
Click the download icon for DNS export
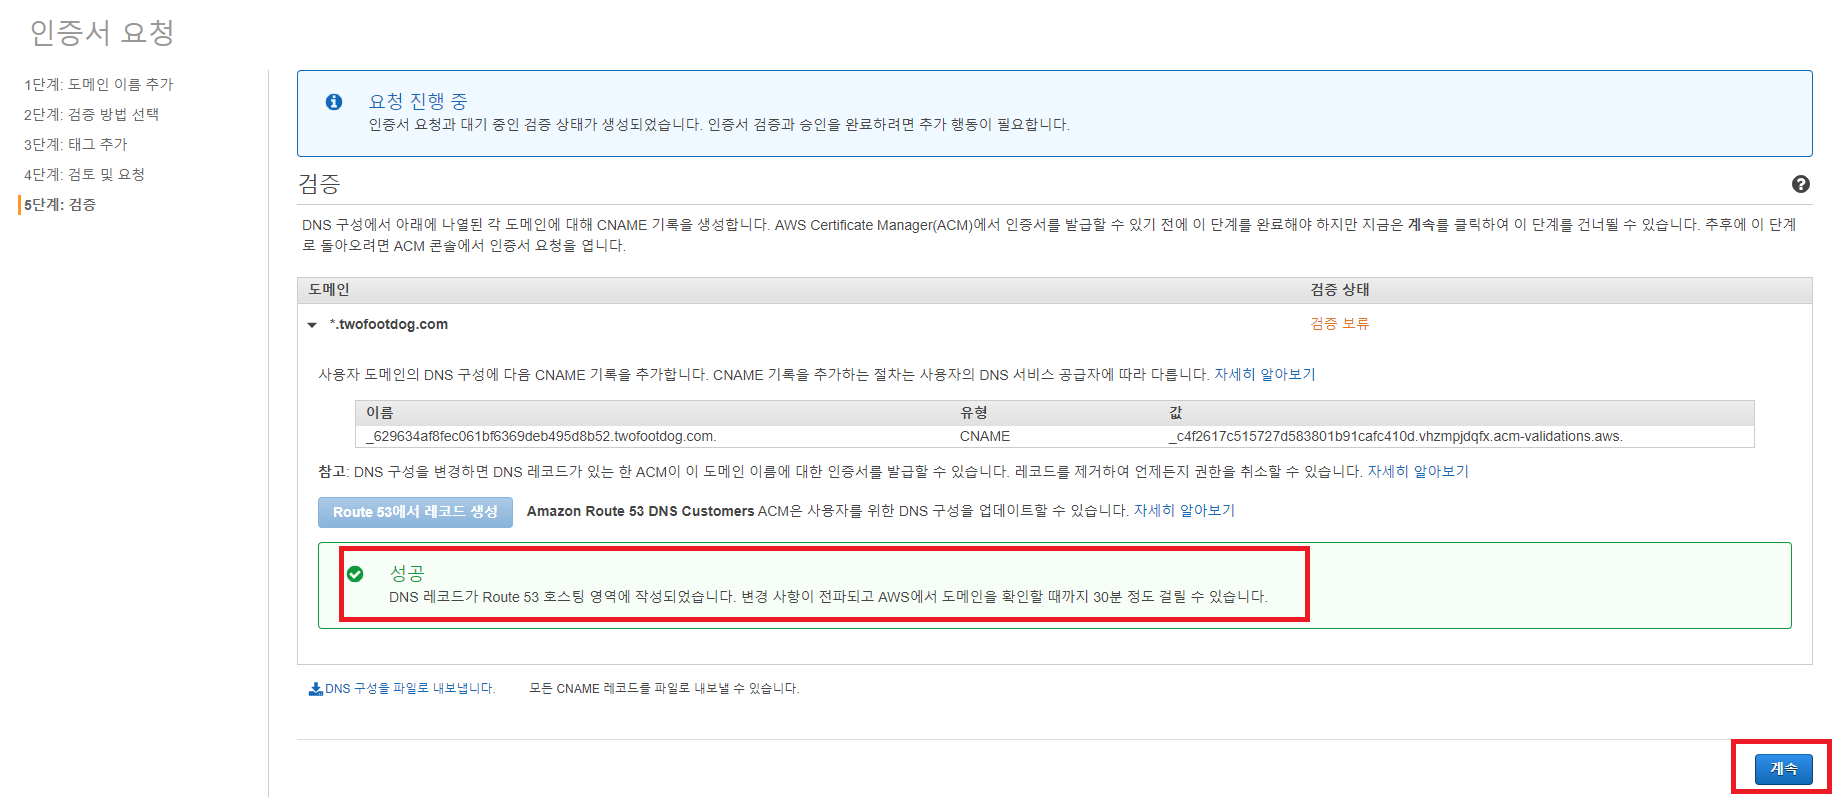pyautogui.click(x=315, y=689)
